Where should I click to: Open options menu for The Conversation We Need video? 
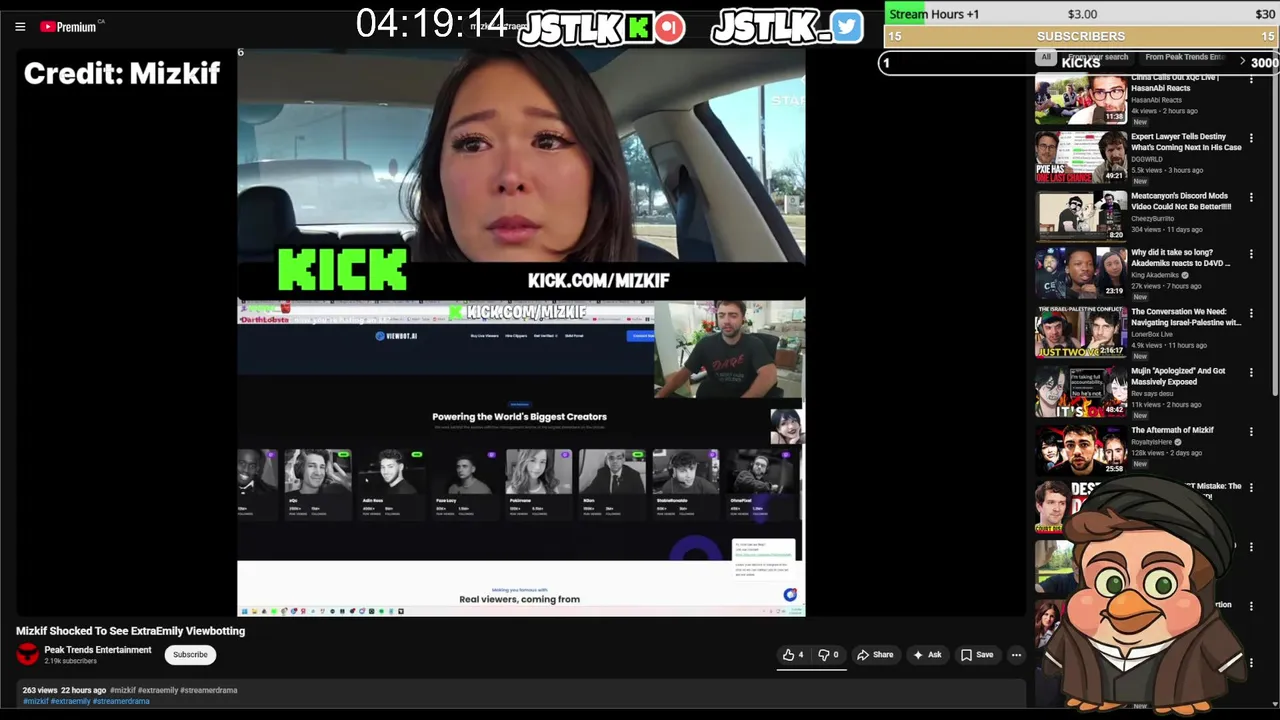pos(1250,314)
